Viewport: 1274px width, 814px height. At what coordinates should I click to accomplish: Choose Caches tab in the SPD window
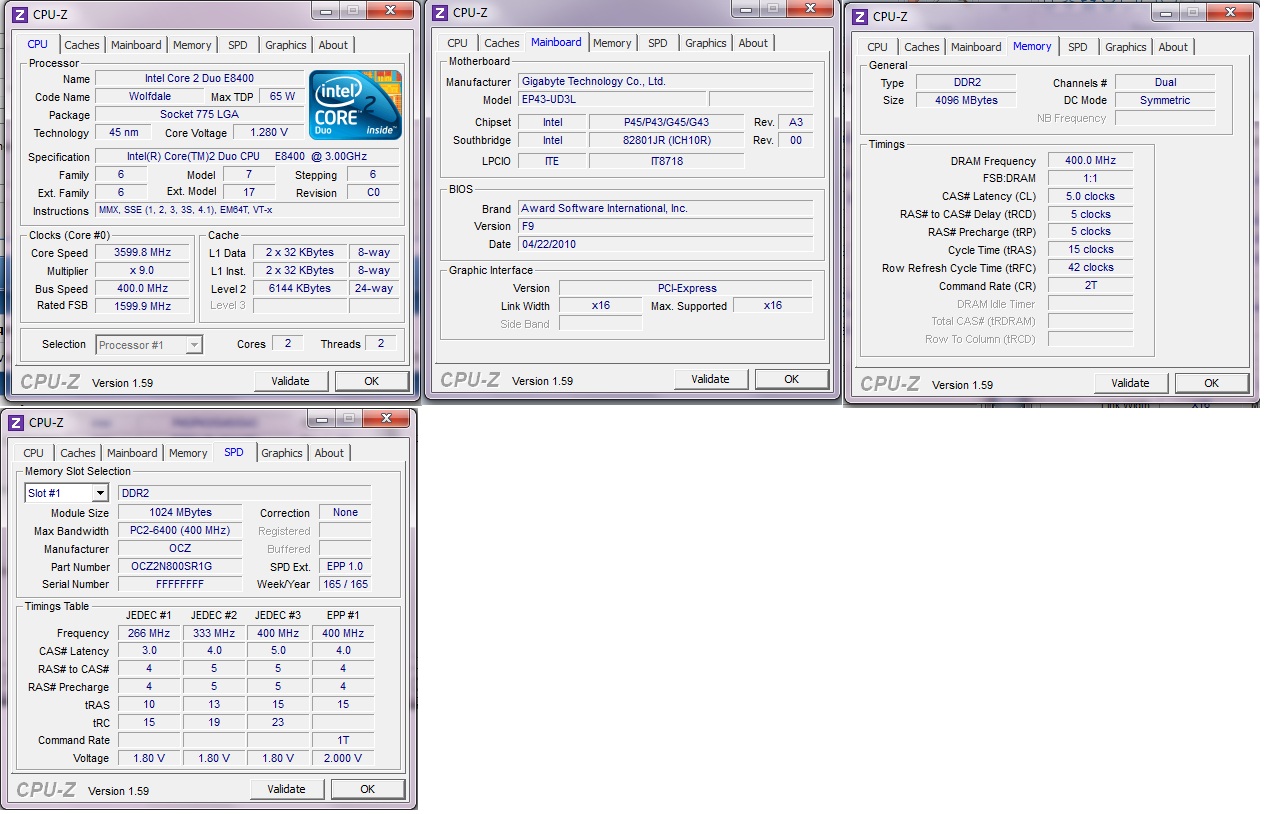[78, 453]
